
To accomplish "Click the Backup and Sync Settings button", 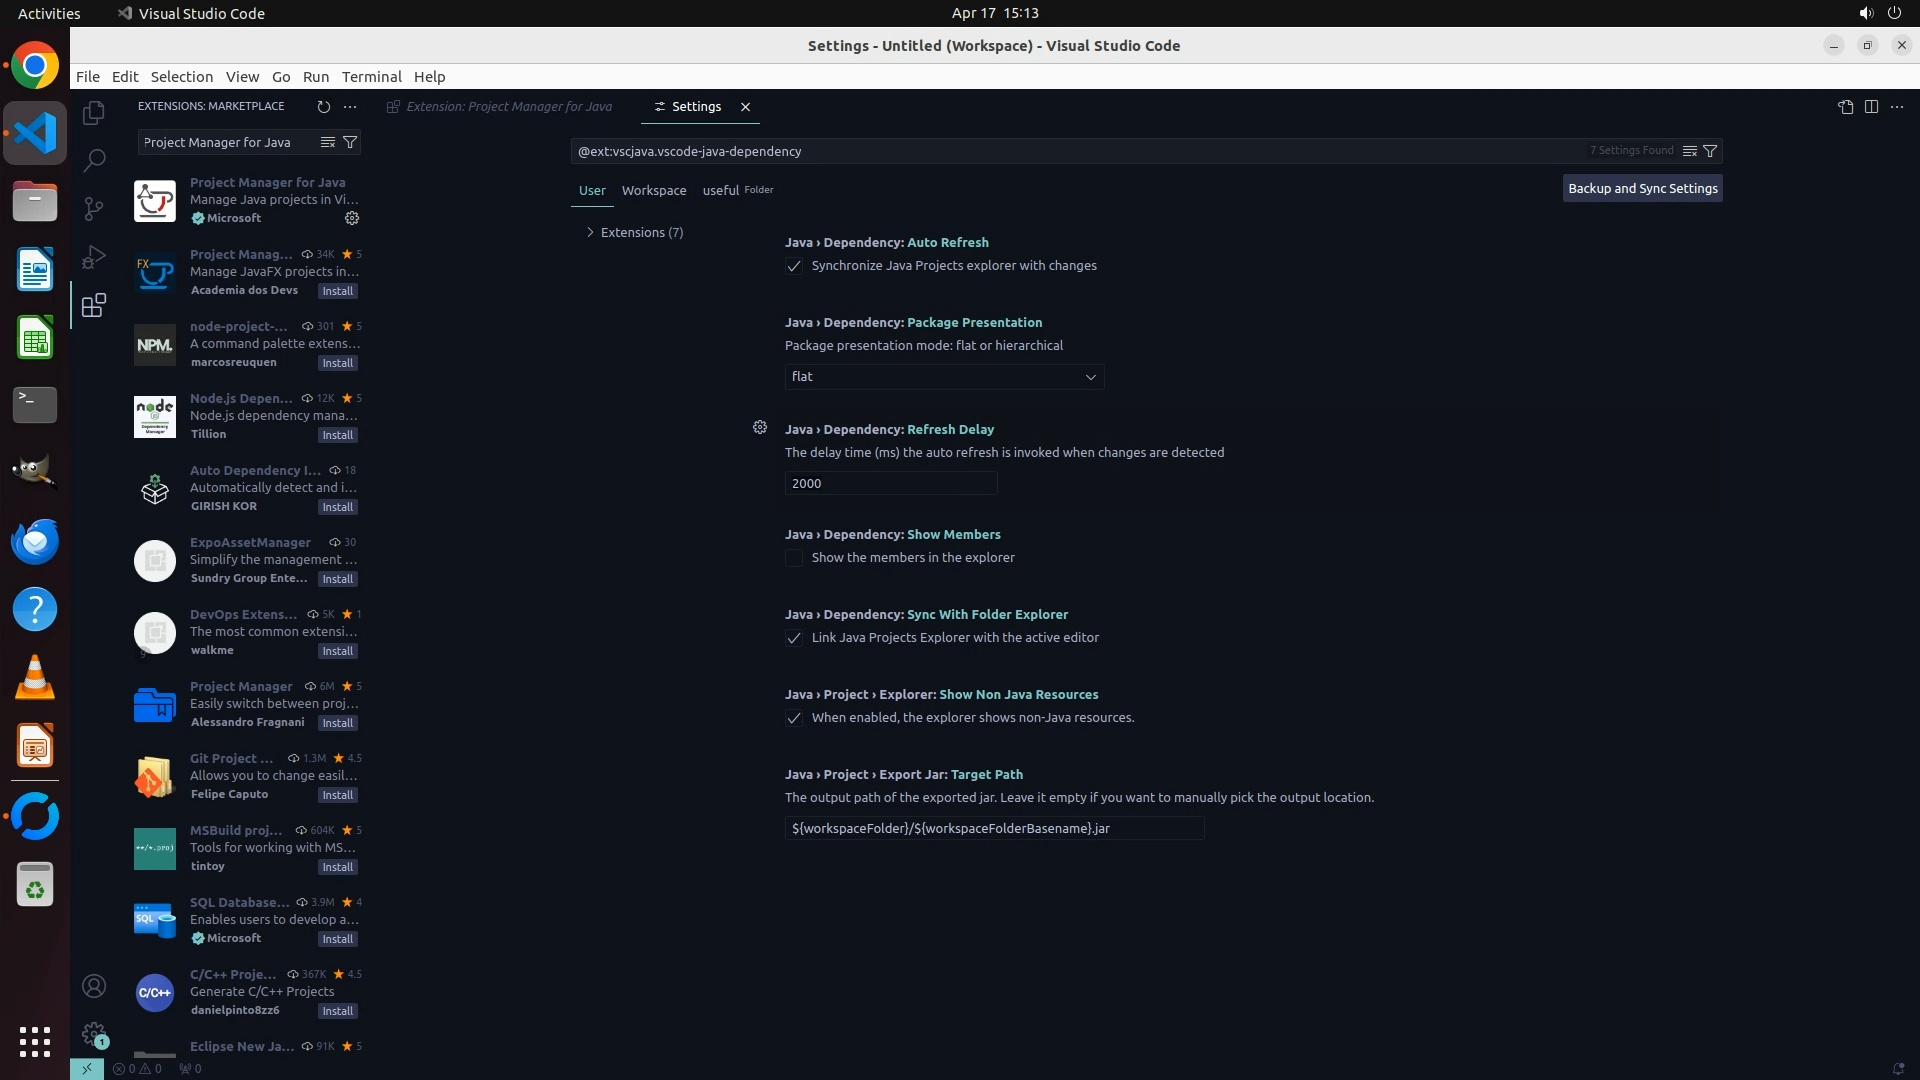I will 1642,188.
